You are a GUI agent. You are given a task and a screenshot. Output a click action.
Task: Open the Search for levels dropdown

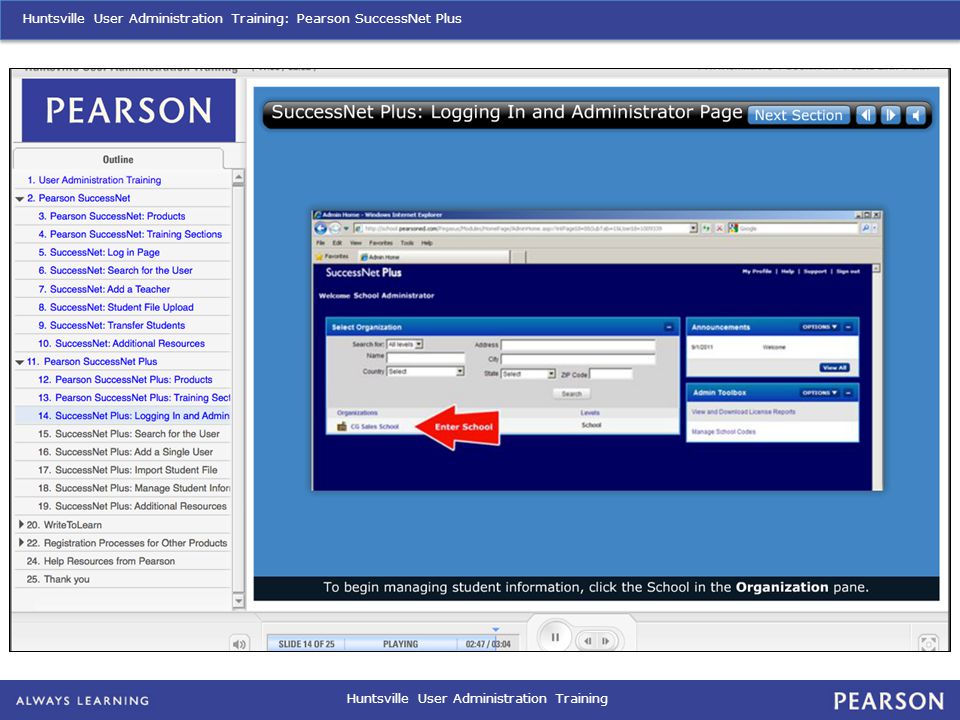tap(405, 344)
